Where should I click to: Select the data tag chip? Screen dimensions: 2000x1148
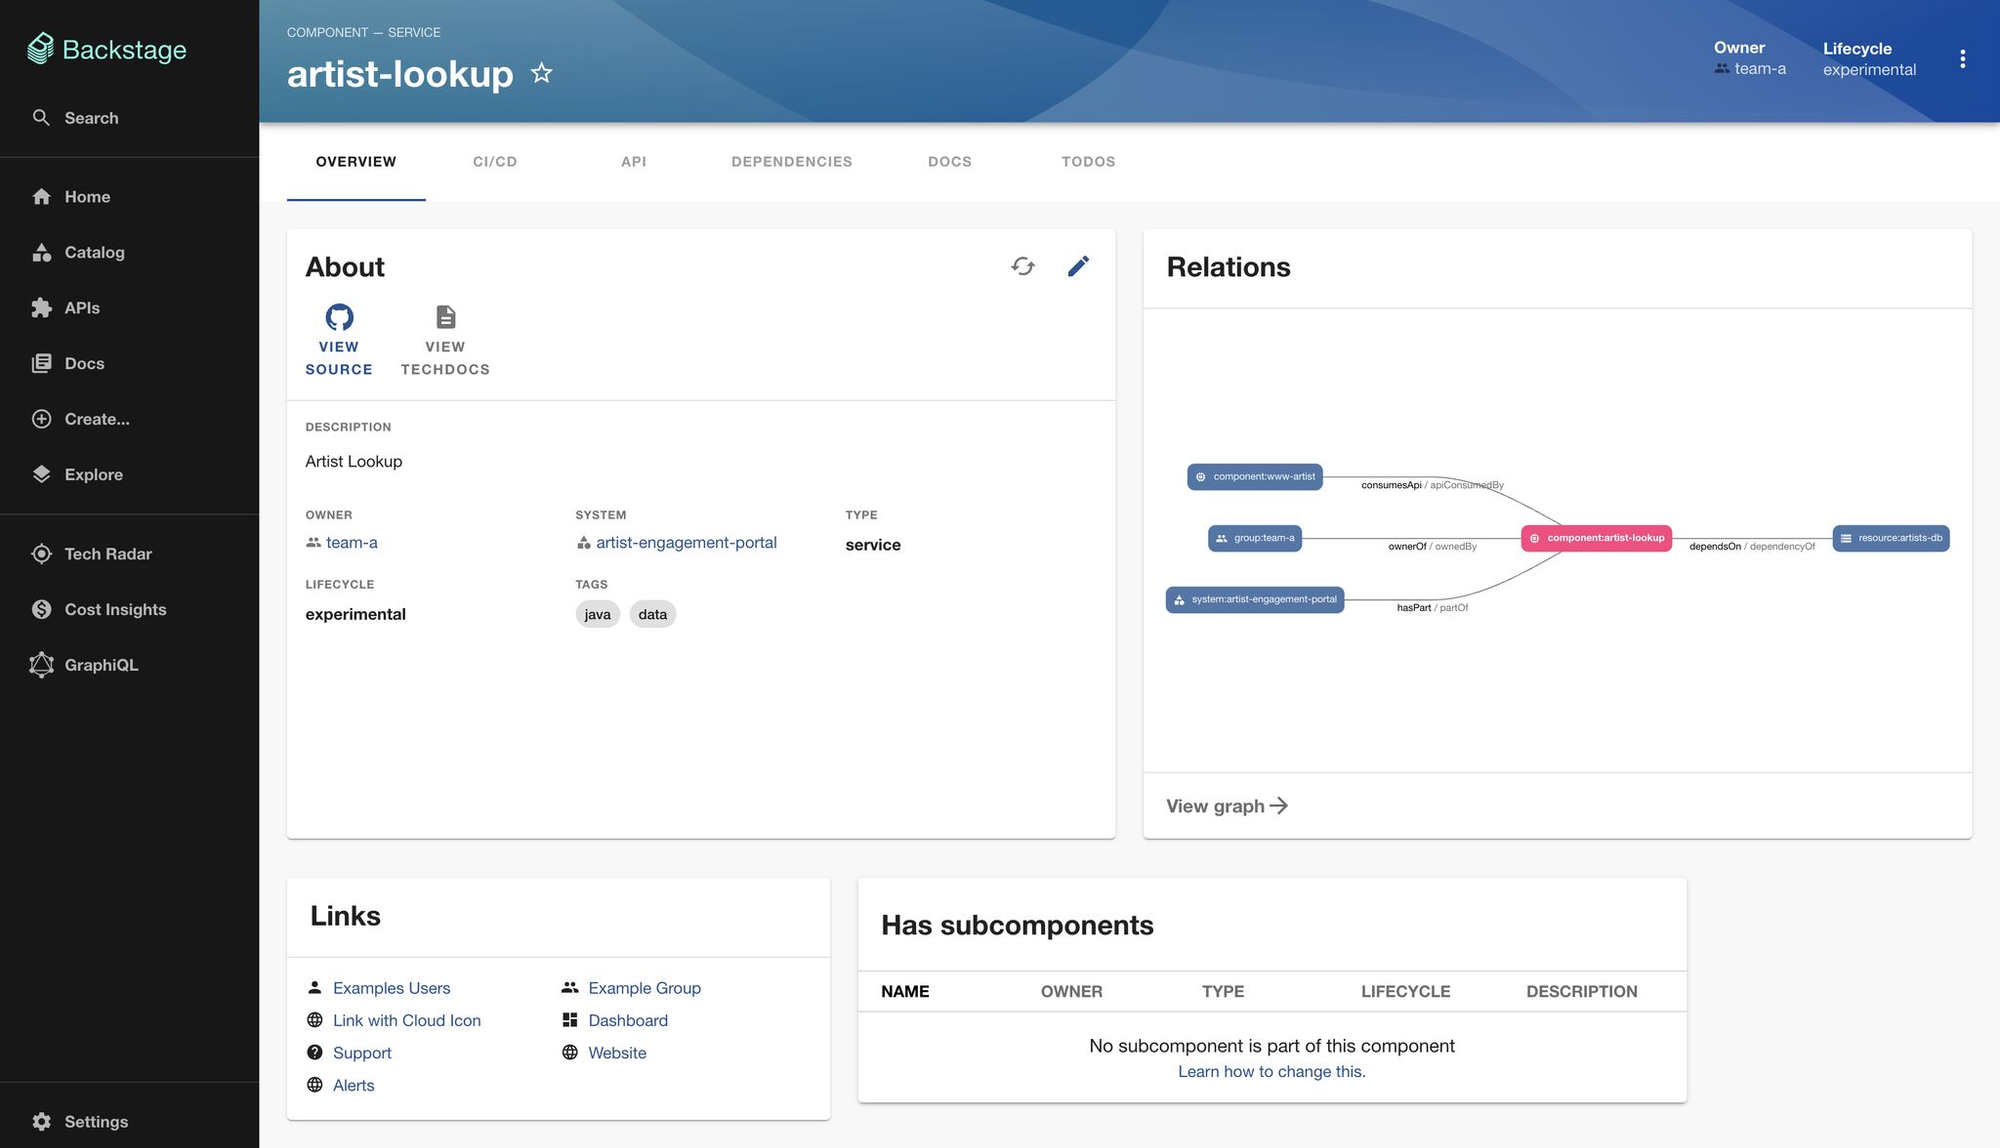652,613
